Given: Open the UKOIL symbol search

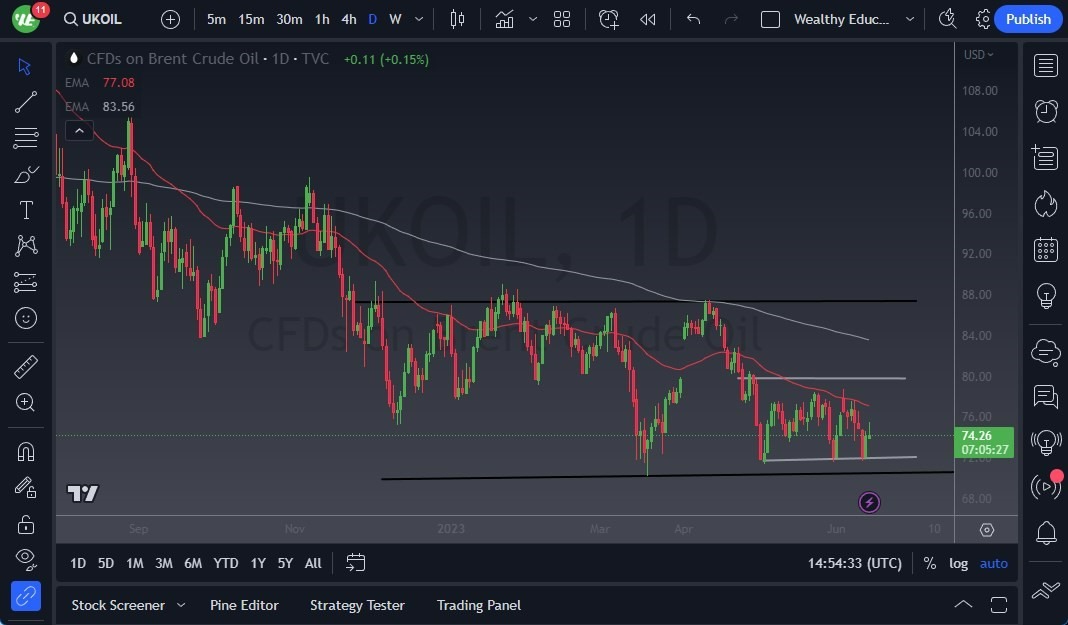Looking at the screenshot, I should [x=93, y=19].
